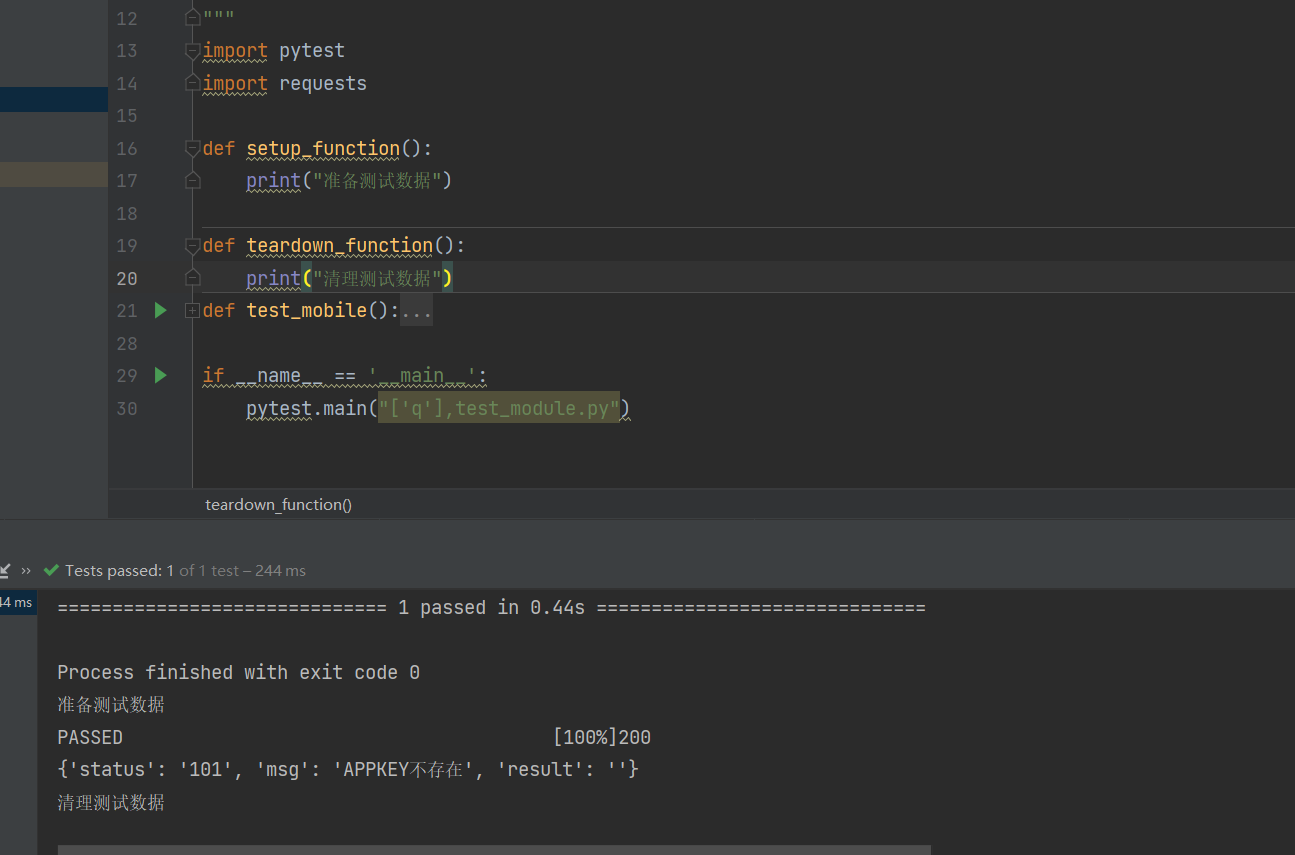Click the word 'pytest' on the import line
Screen dimensions: 1295x855
[311, 51]
